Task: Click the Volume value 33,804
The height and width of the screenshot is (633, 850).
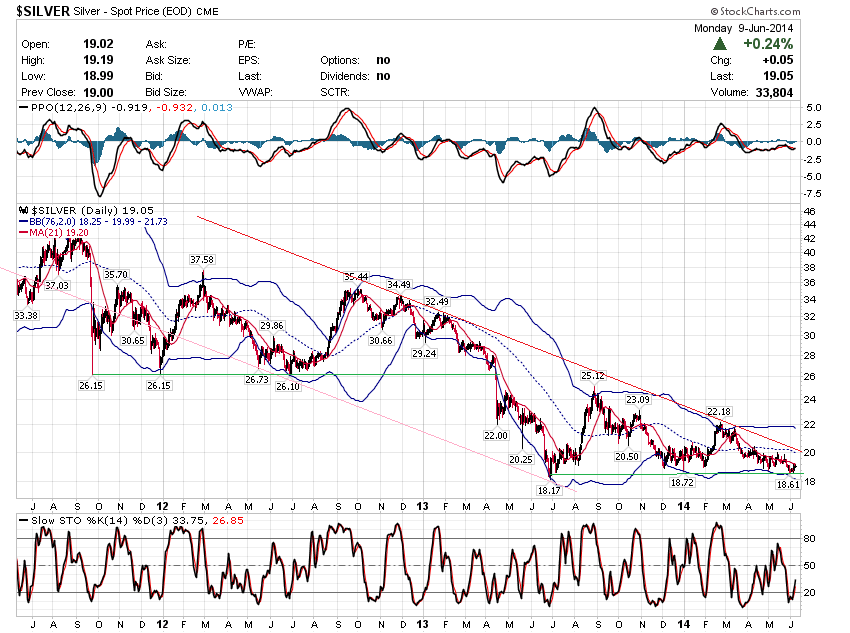Action: click(x=772, y=92)
